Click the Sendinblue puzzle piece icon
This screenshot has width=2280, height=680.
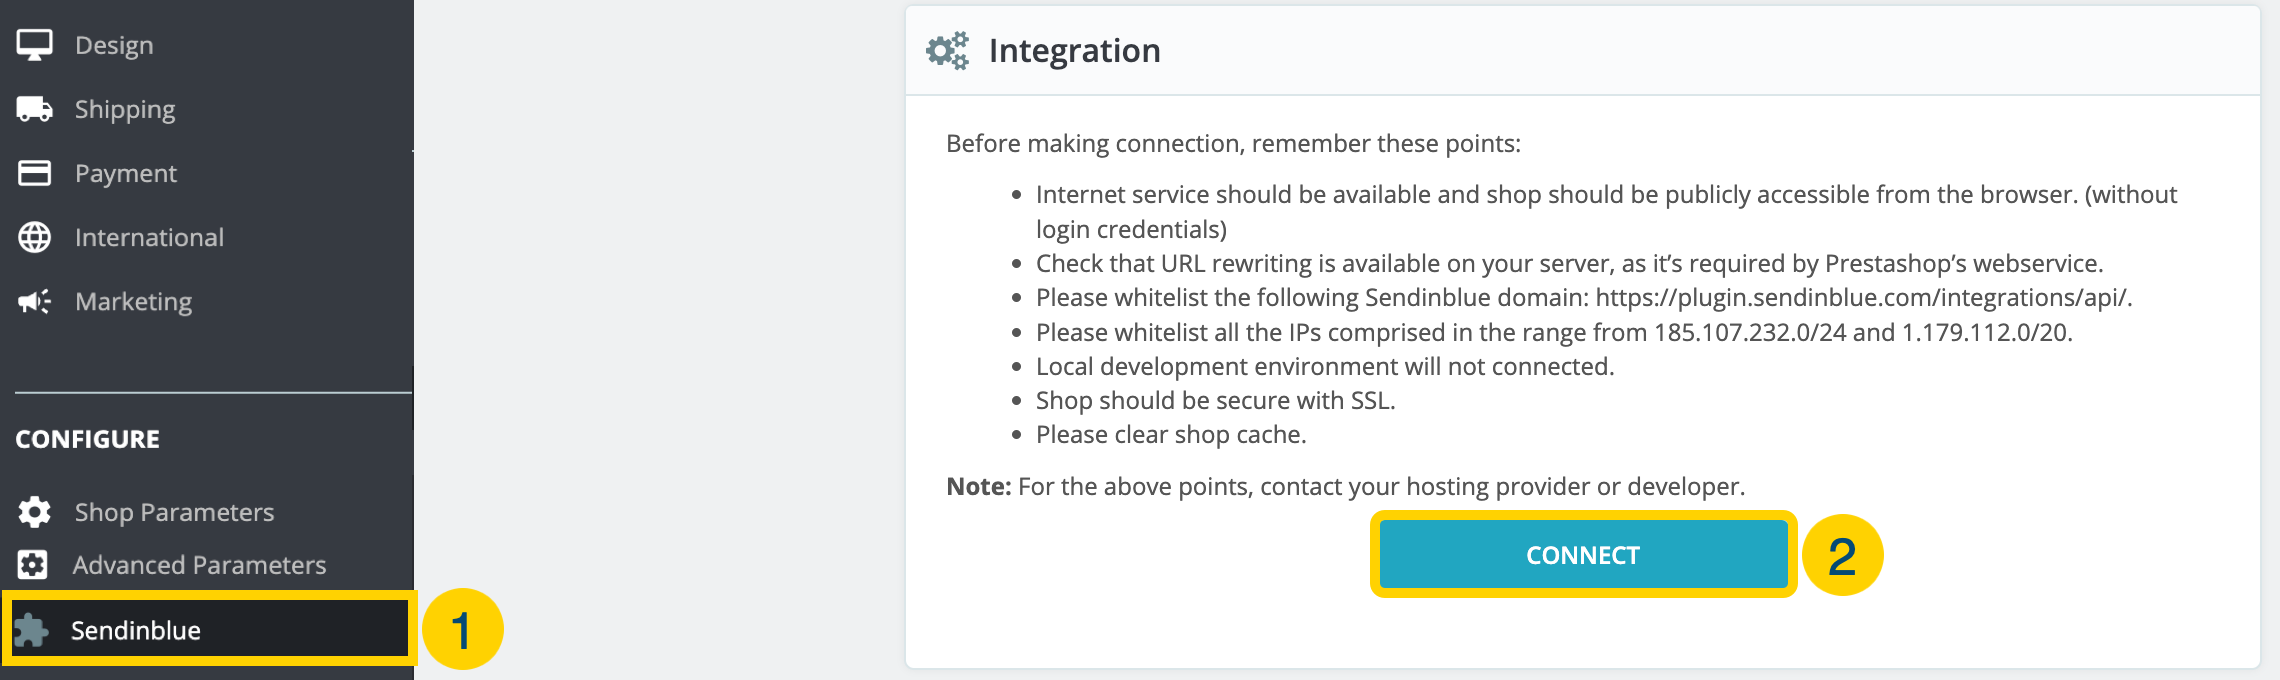pyautogui.click(x=31, y=630)
